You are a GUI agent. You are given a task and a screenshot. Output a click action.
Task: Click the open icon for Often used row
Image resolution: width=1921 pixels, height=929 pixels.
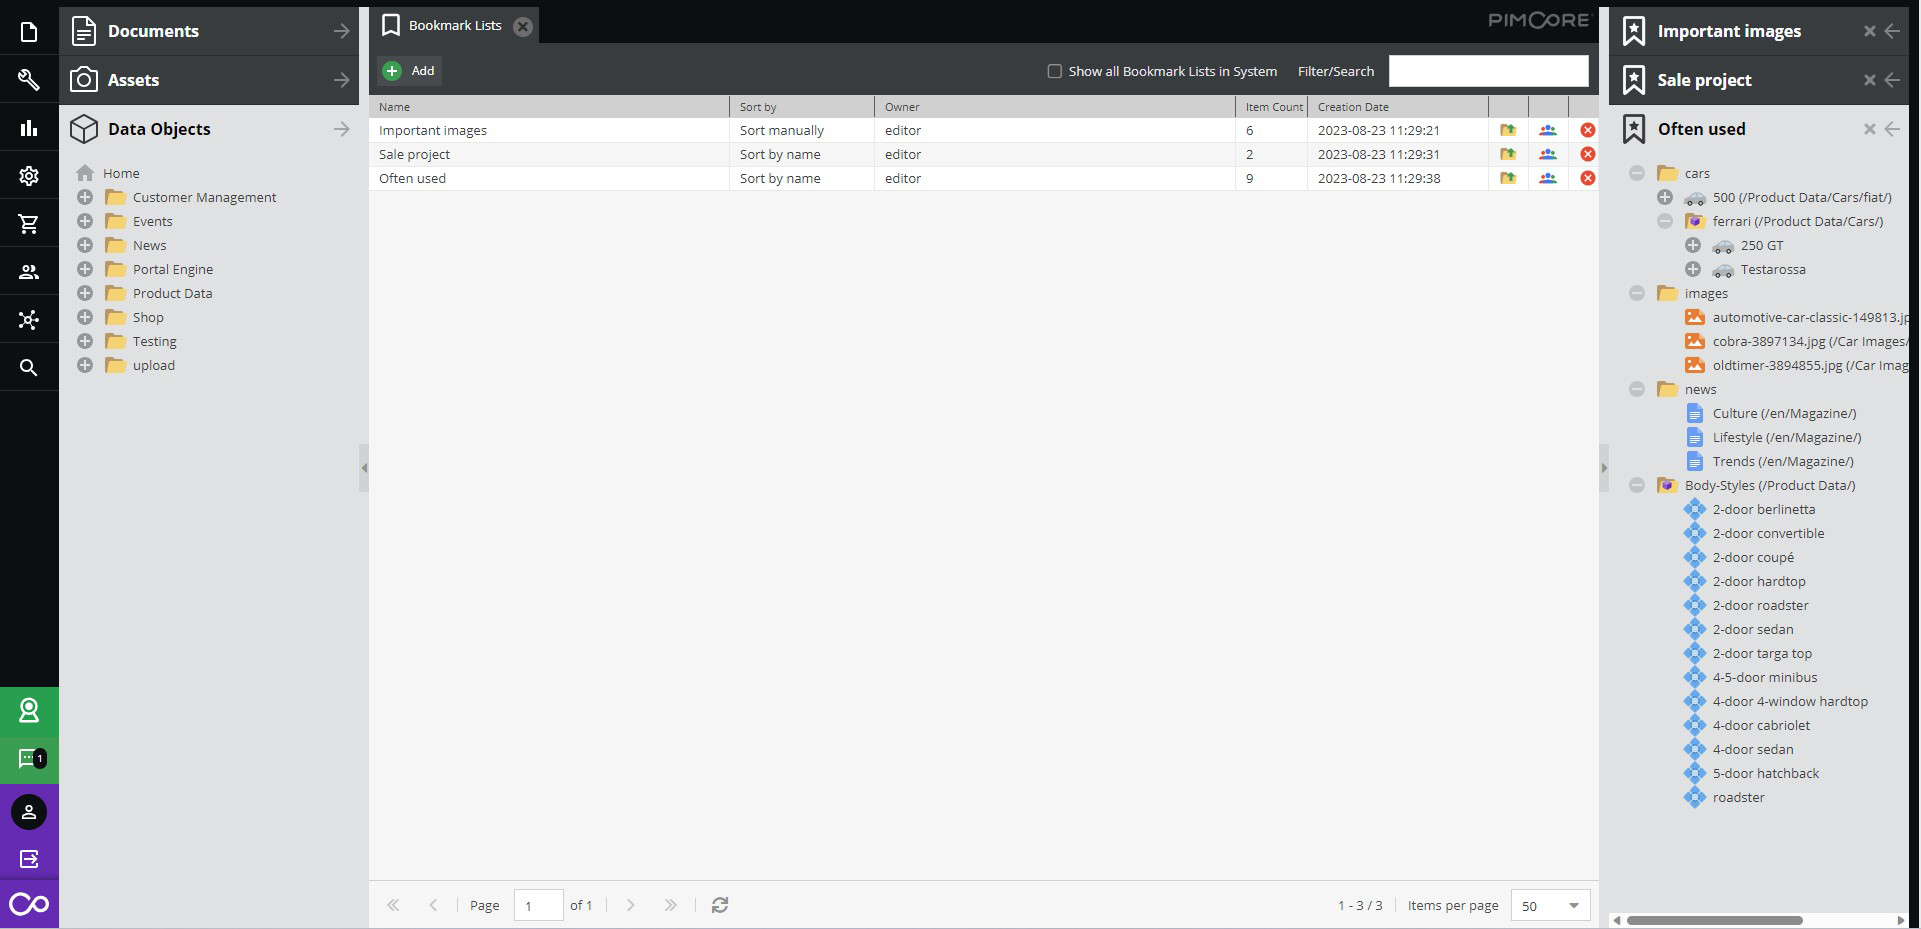click(x=1508, y=178)
